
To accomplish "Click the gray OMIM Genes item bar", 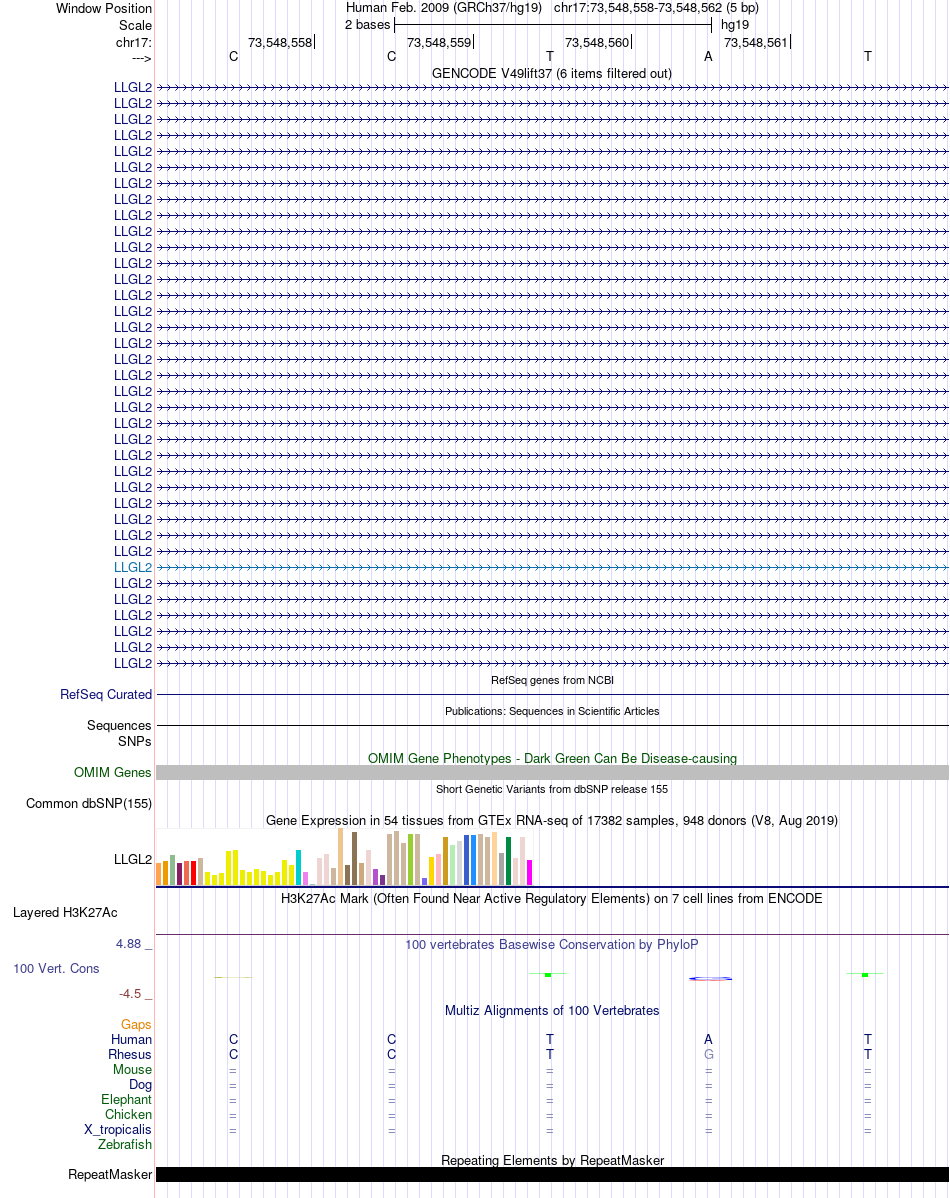I will 552,772.
